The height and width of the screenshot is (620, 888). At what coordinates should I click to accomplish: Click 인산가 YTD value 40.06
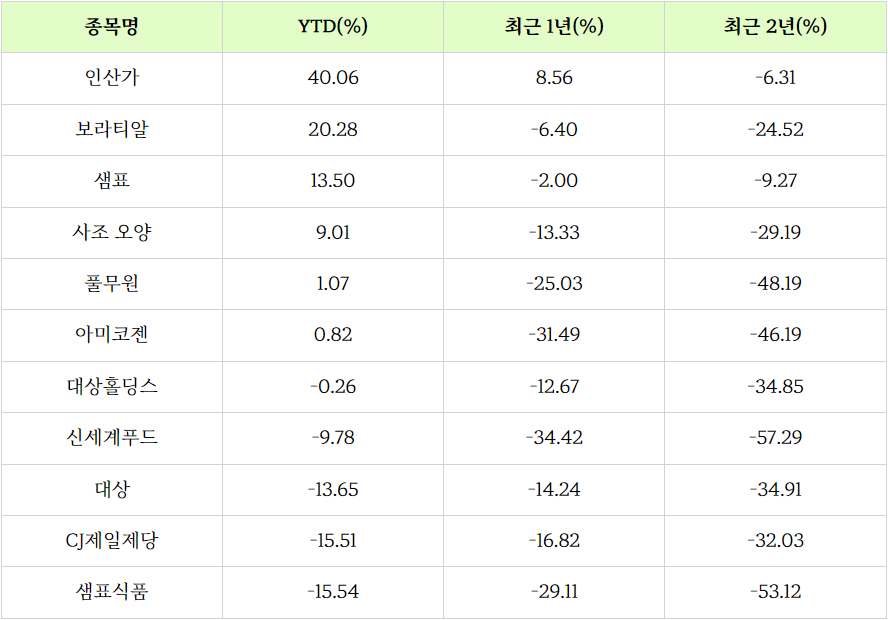point(333,78)
